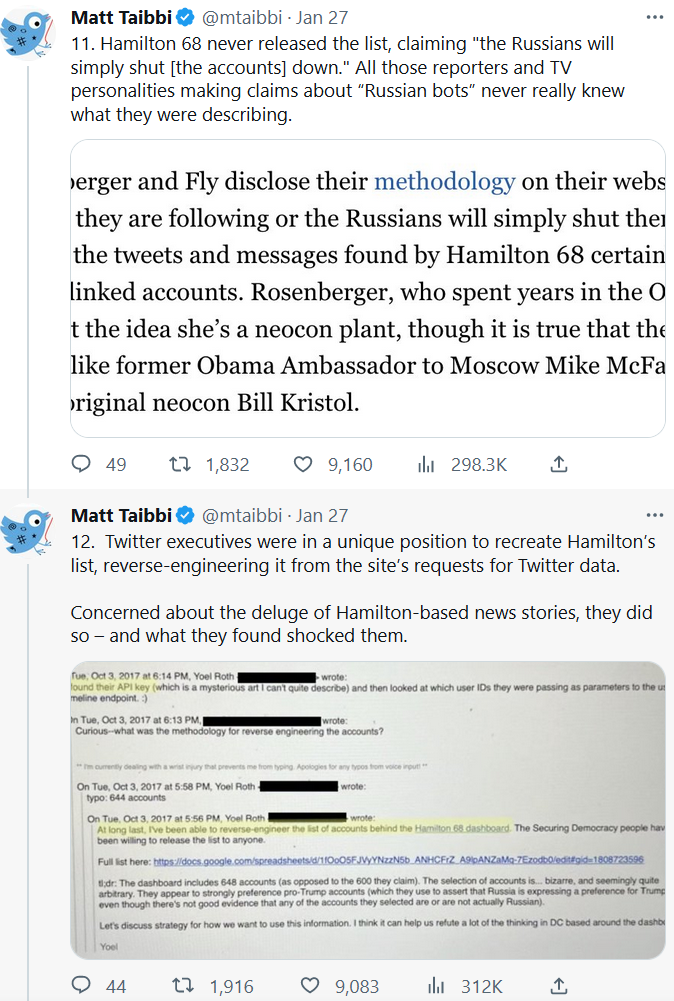View analytics showing 298.3K views

click(x=427, y=465)
